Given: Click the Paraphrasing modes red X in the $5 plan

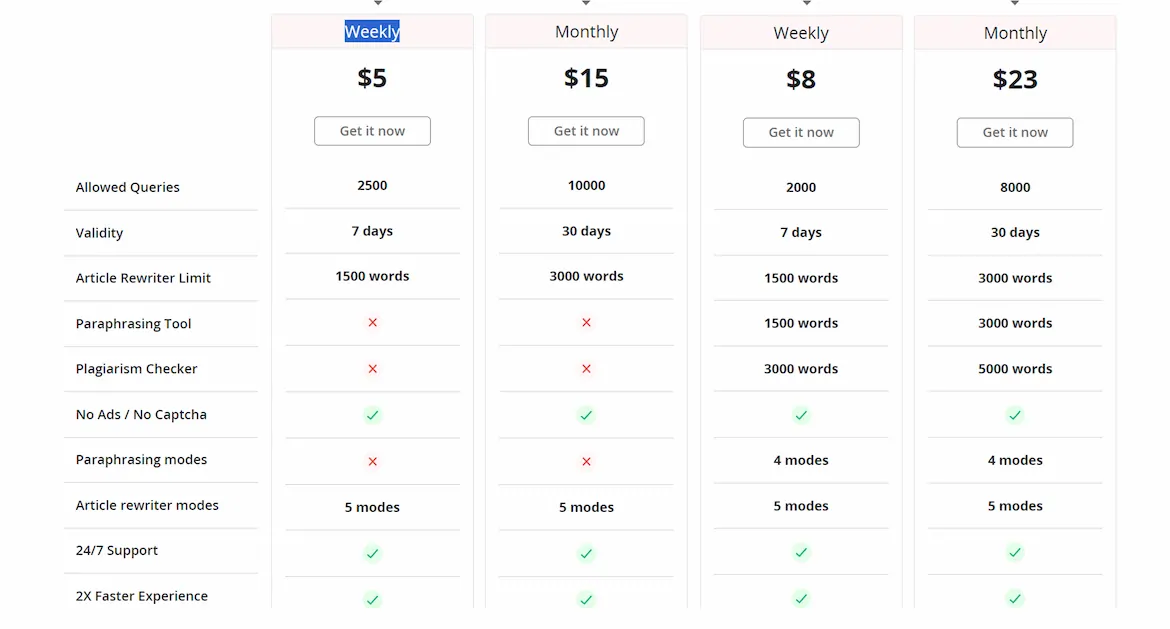Looking at the screenshot, I should click(373, 461).
